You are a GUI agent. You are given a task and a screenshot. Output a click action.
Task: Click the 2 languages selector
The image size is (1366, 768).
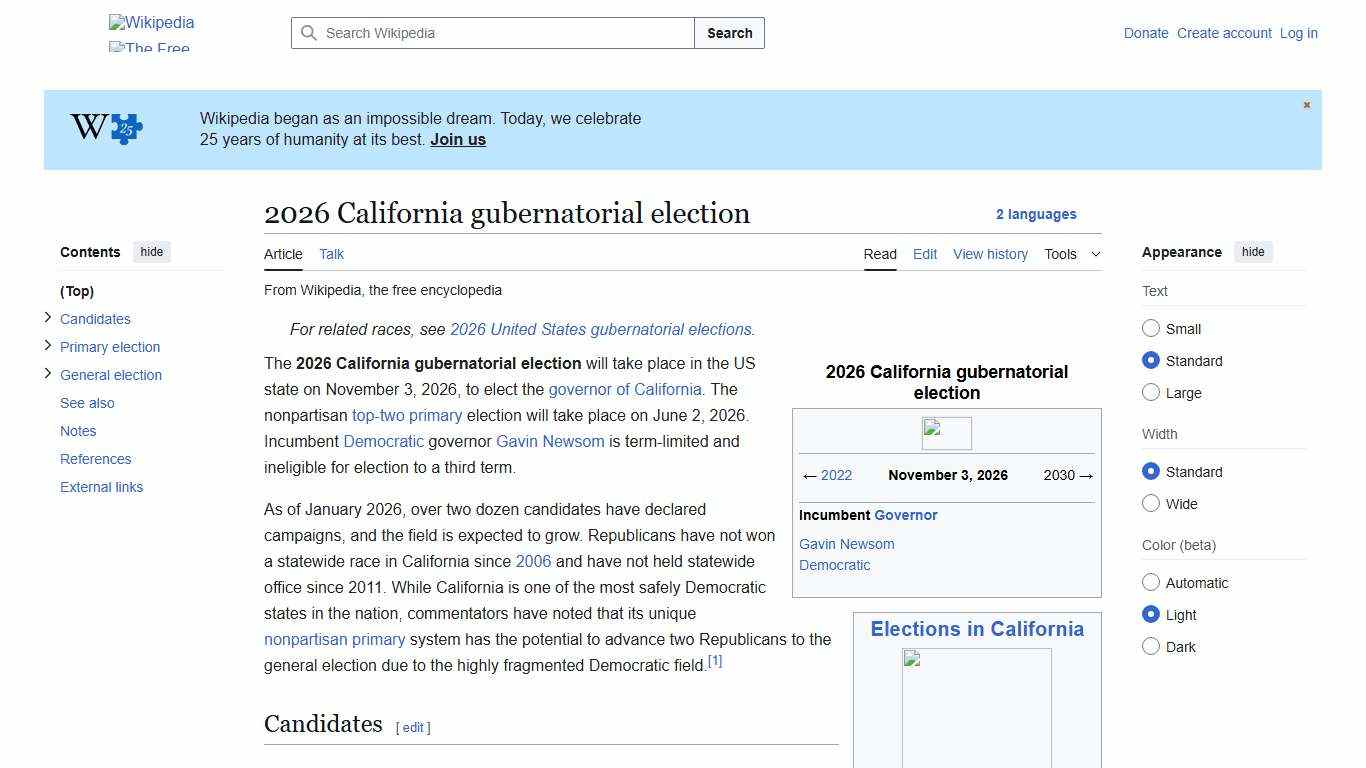[1037, 214]
